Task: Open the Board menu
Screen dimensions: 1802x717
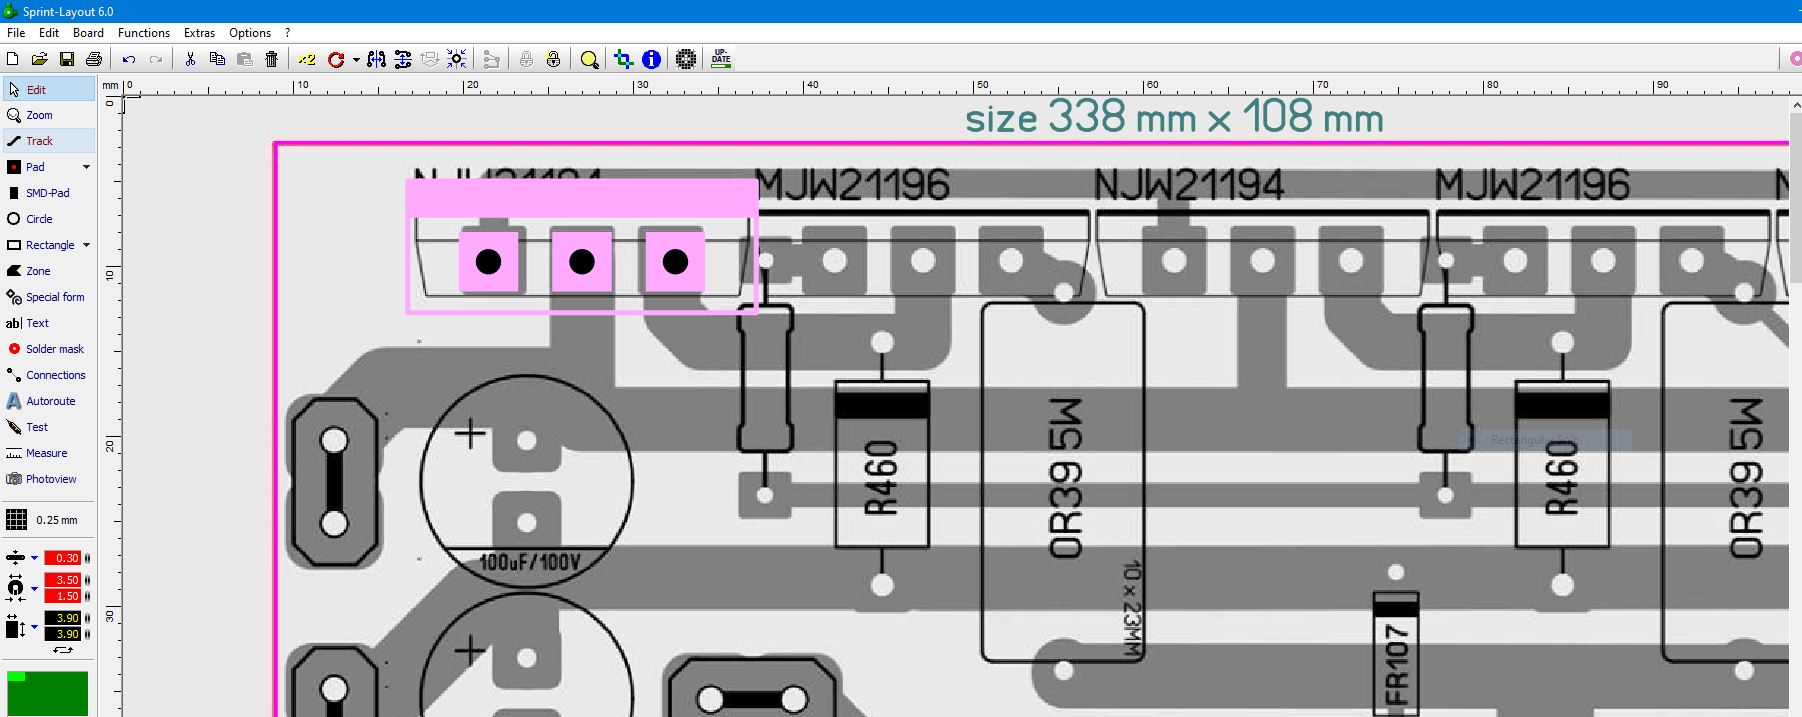Action: pos(88,32)
